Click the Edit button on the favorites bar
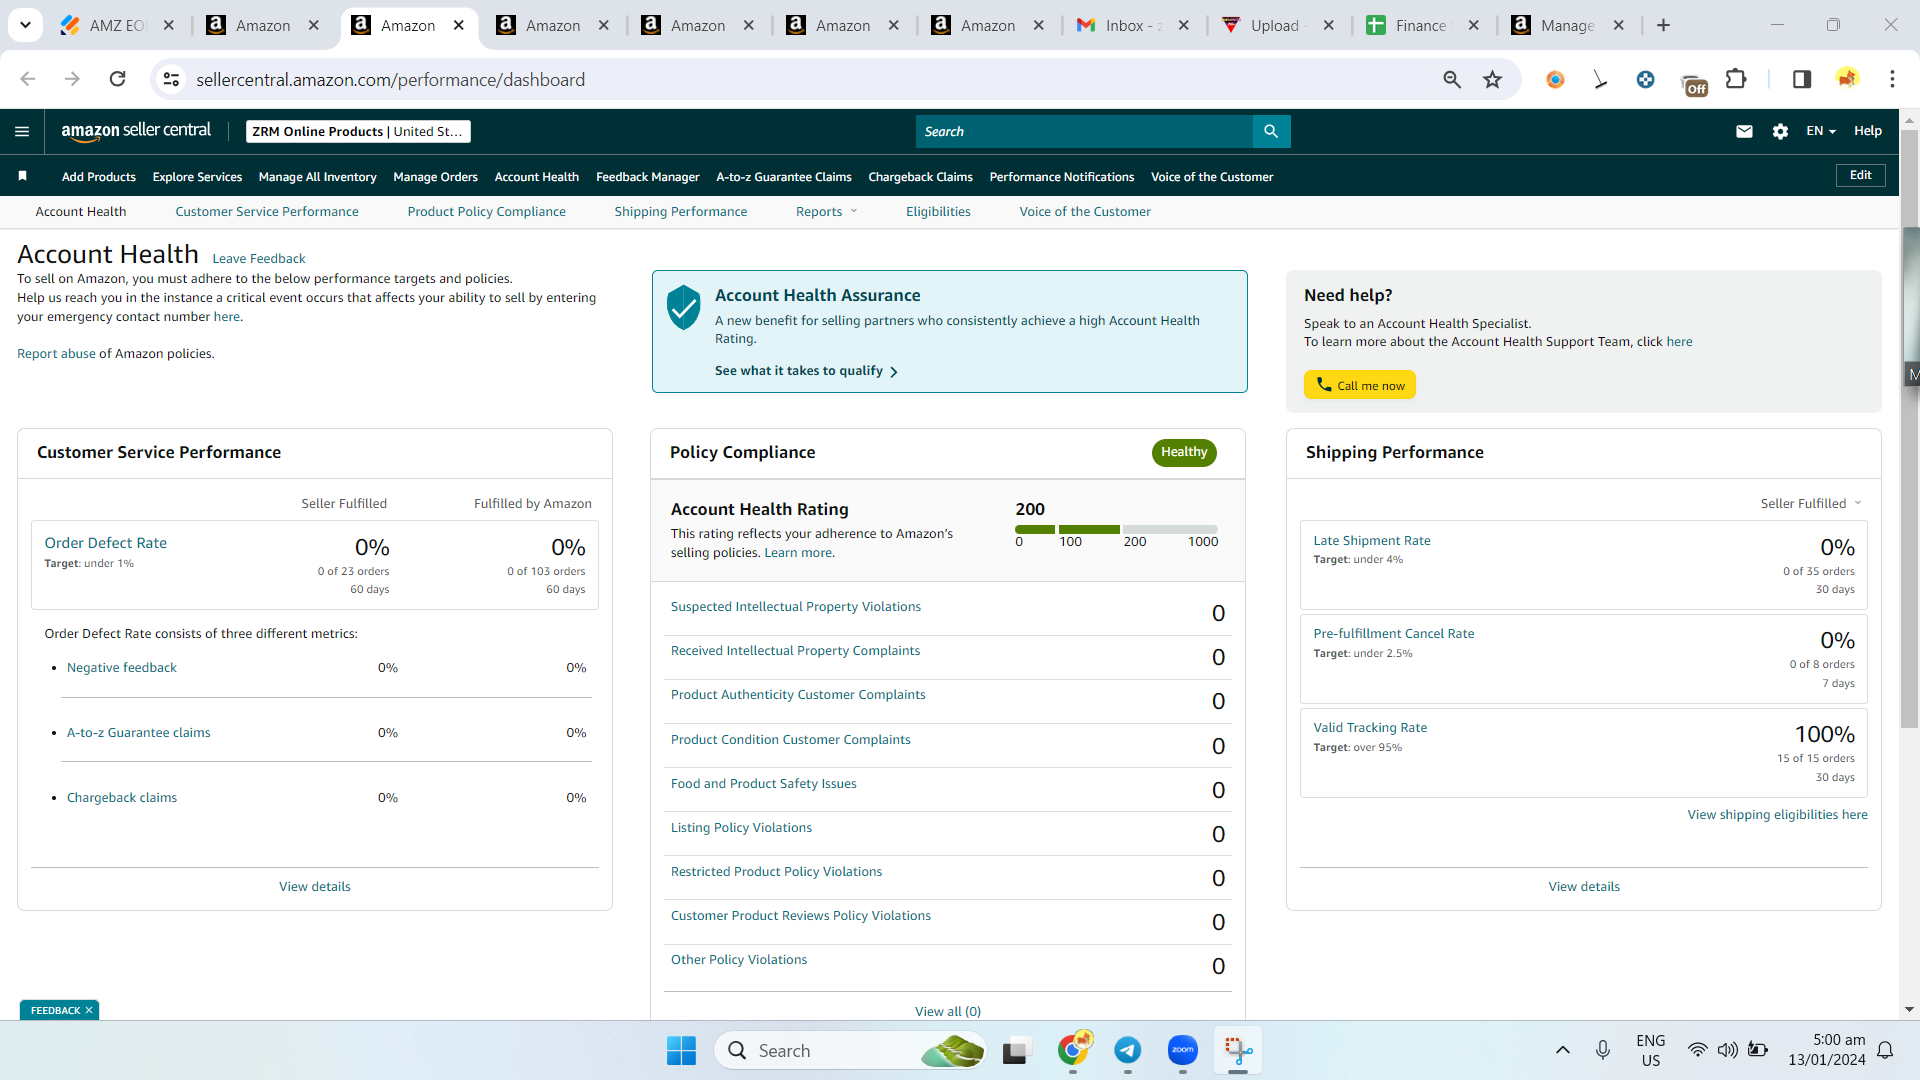The width and height of the screenshot is (1920, 1080). click(1861, 175)
